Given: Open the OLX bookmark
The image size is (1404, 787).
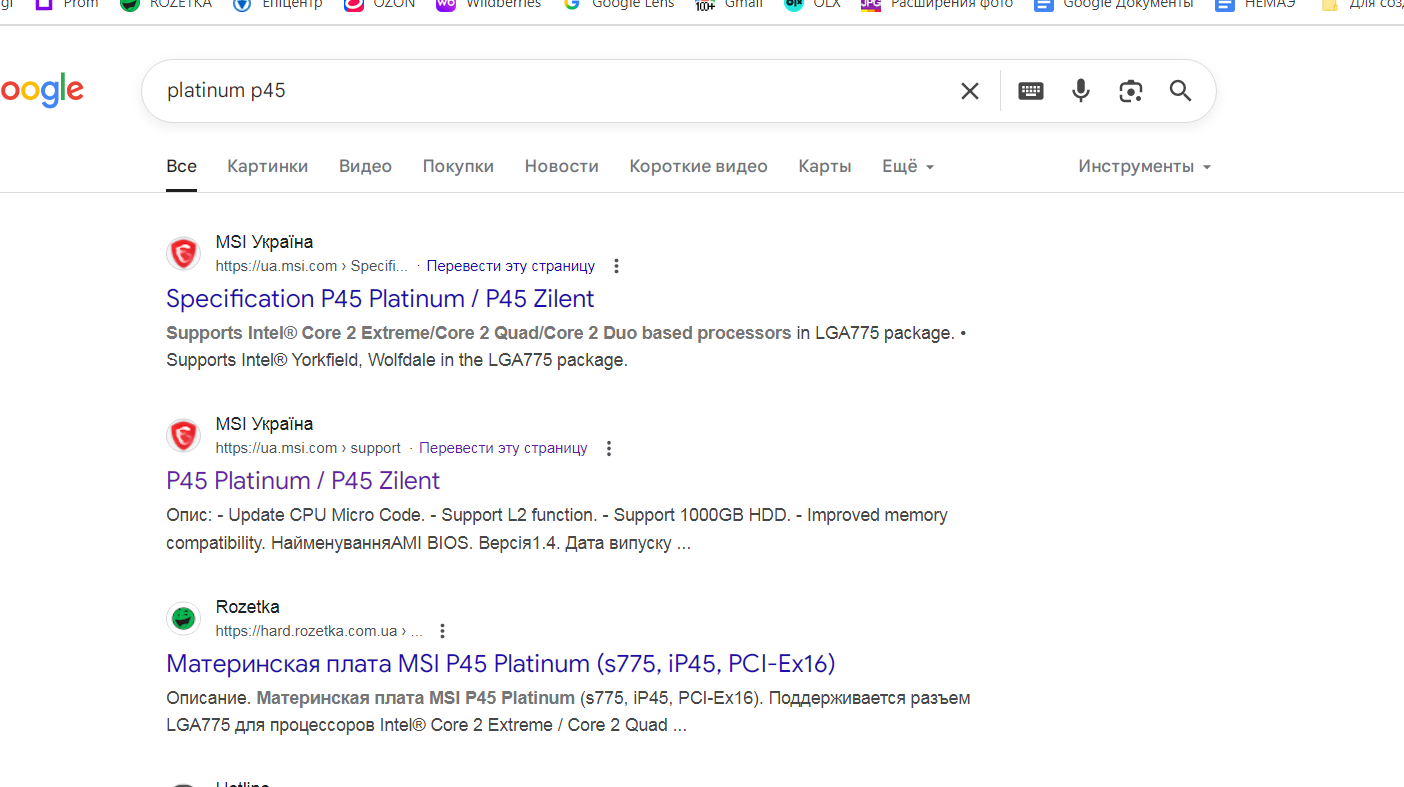Looking at the screenshot, I should (x=812, y=4).
